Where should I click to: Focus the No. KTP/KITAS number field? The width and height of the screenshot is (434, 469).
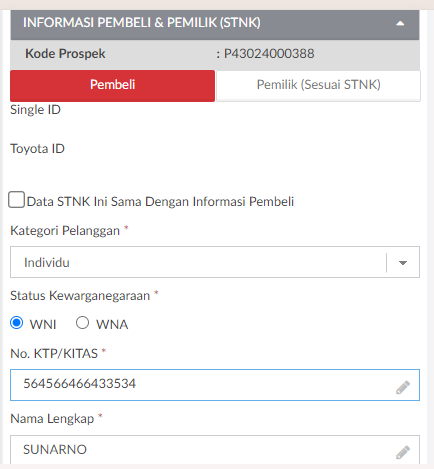point(215,385)
